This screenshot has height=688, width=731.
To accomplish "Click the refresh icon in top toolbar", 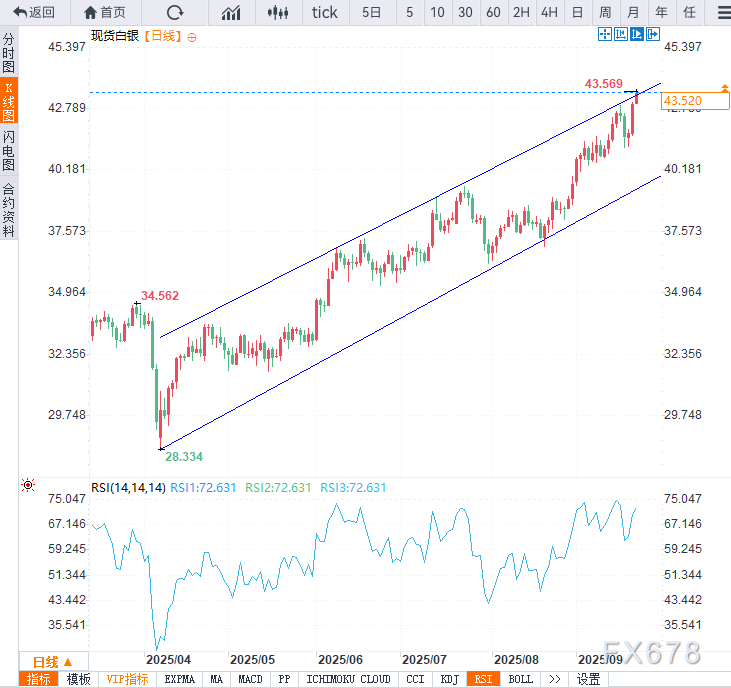I will point(175,12).
